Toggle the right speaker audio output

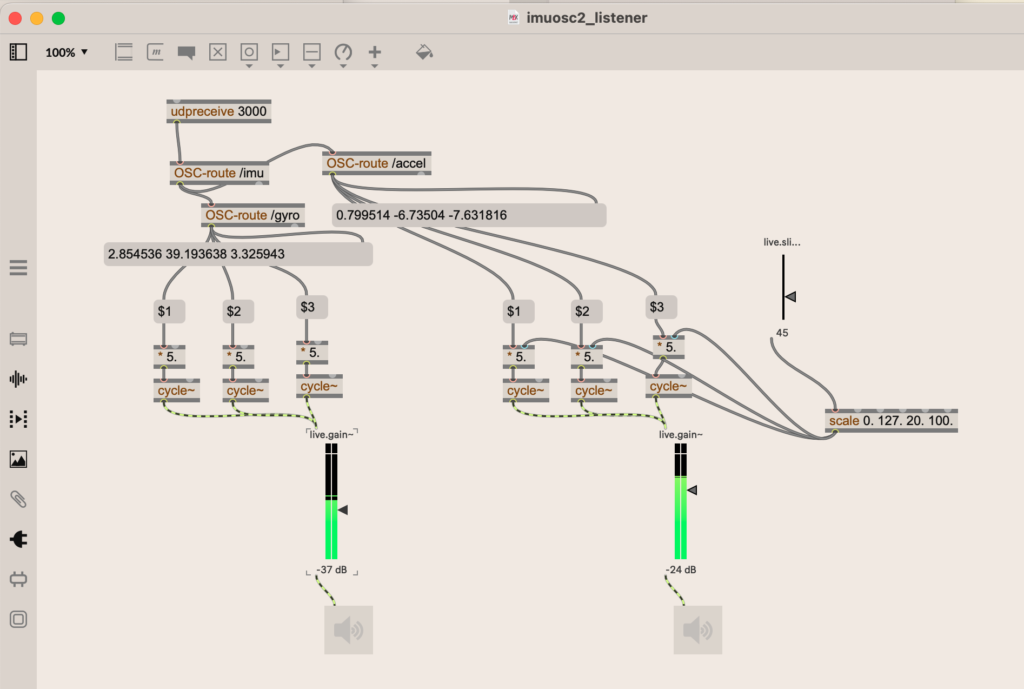click(x=698, y=630)
